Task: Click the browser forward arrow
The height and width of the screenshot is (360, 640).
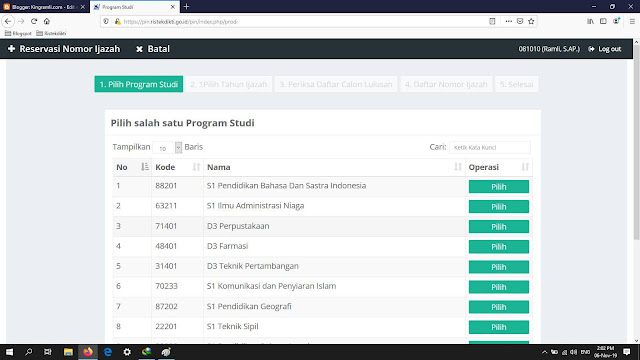Action: click(x=21, y=21)
